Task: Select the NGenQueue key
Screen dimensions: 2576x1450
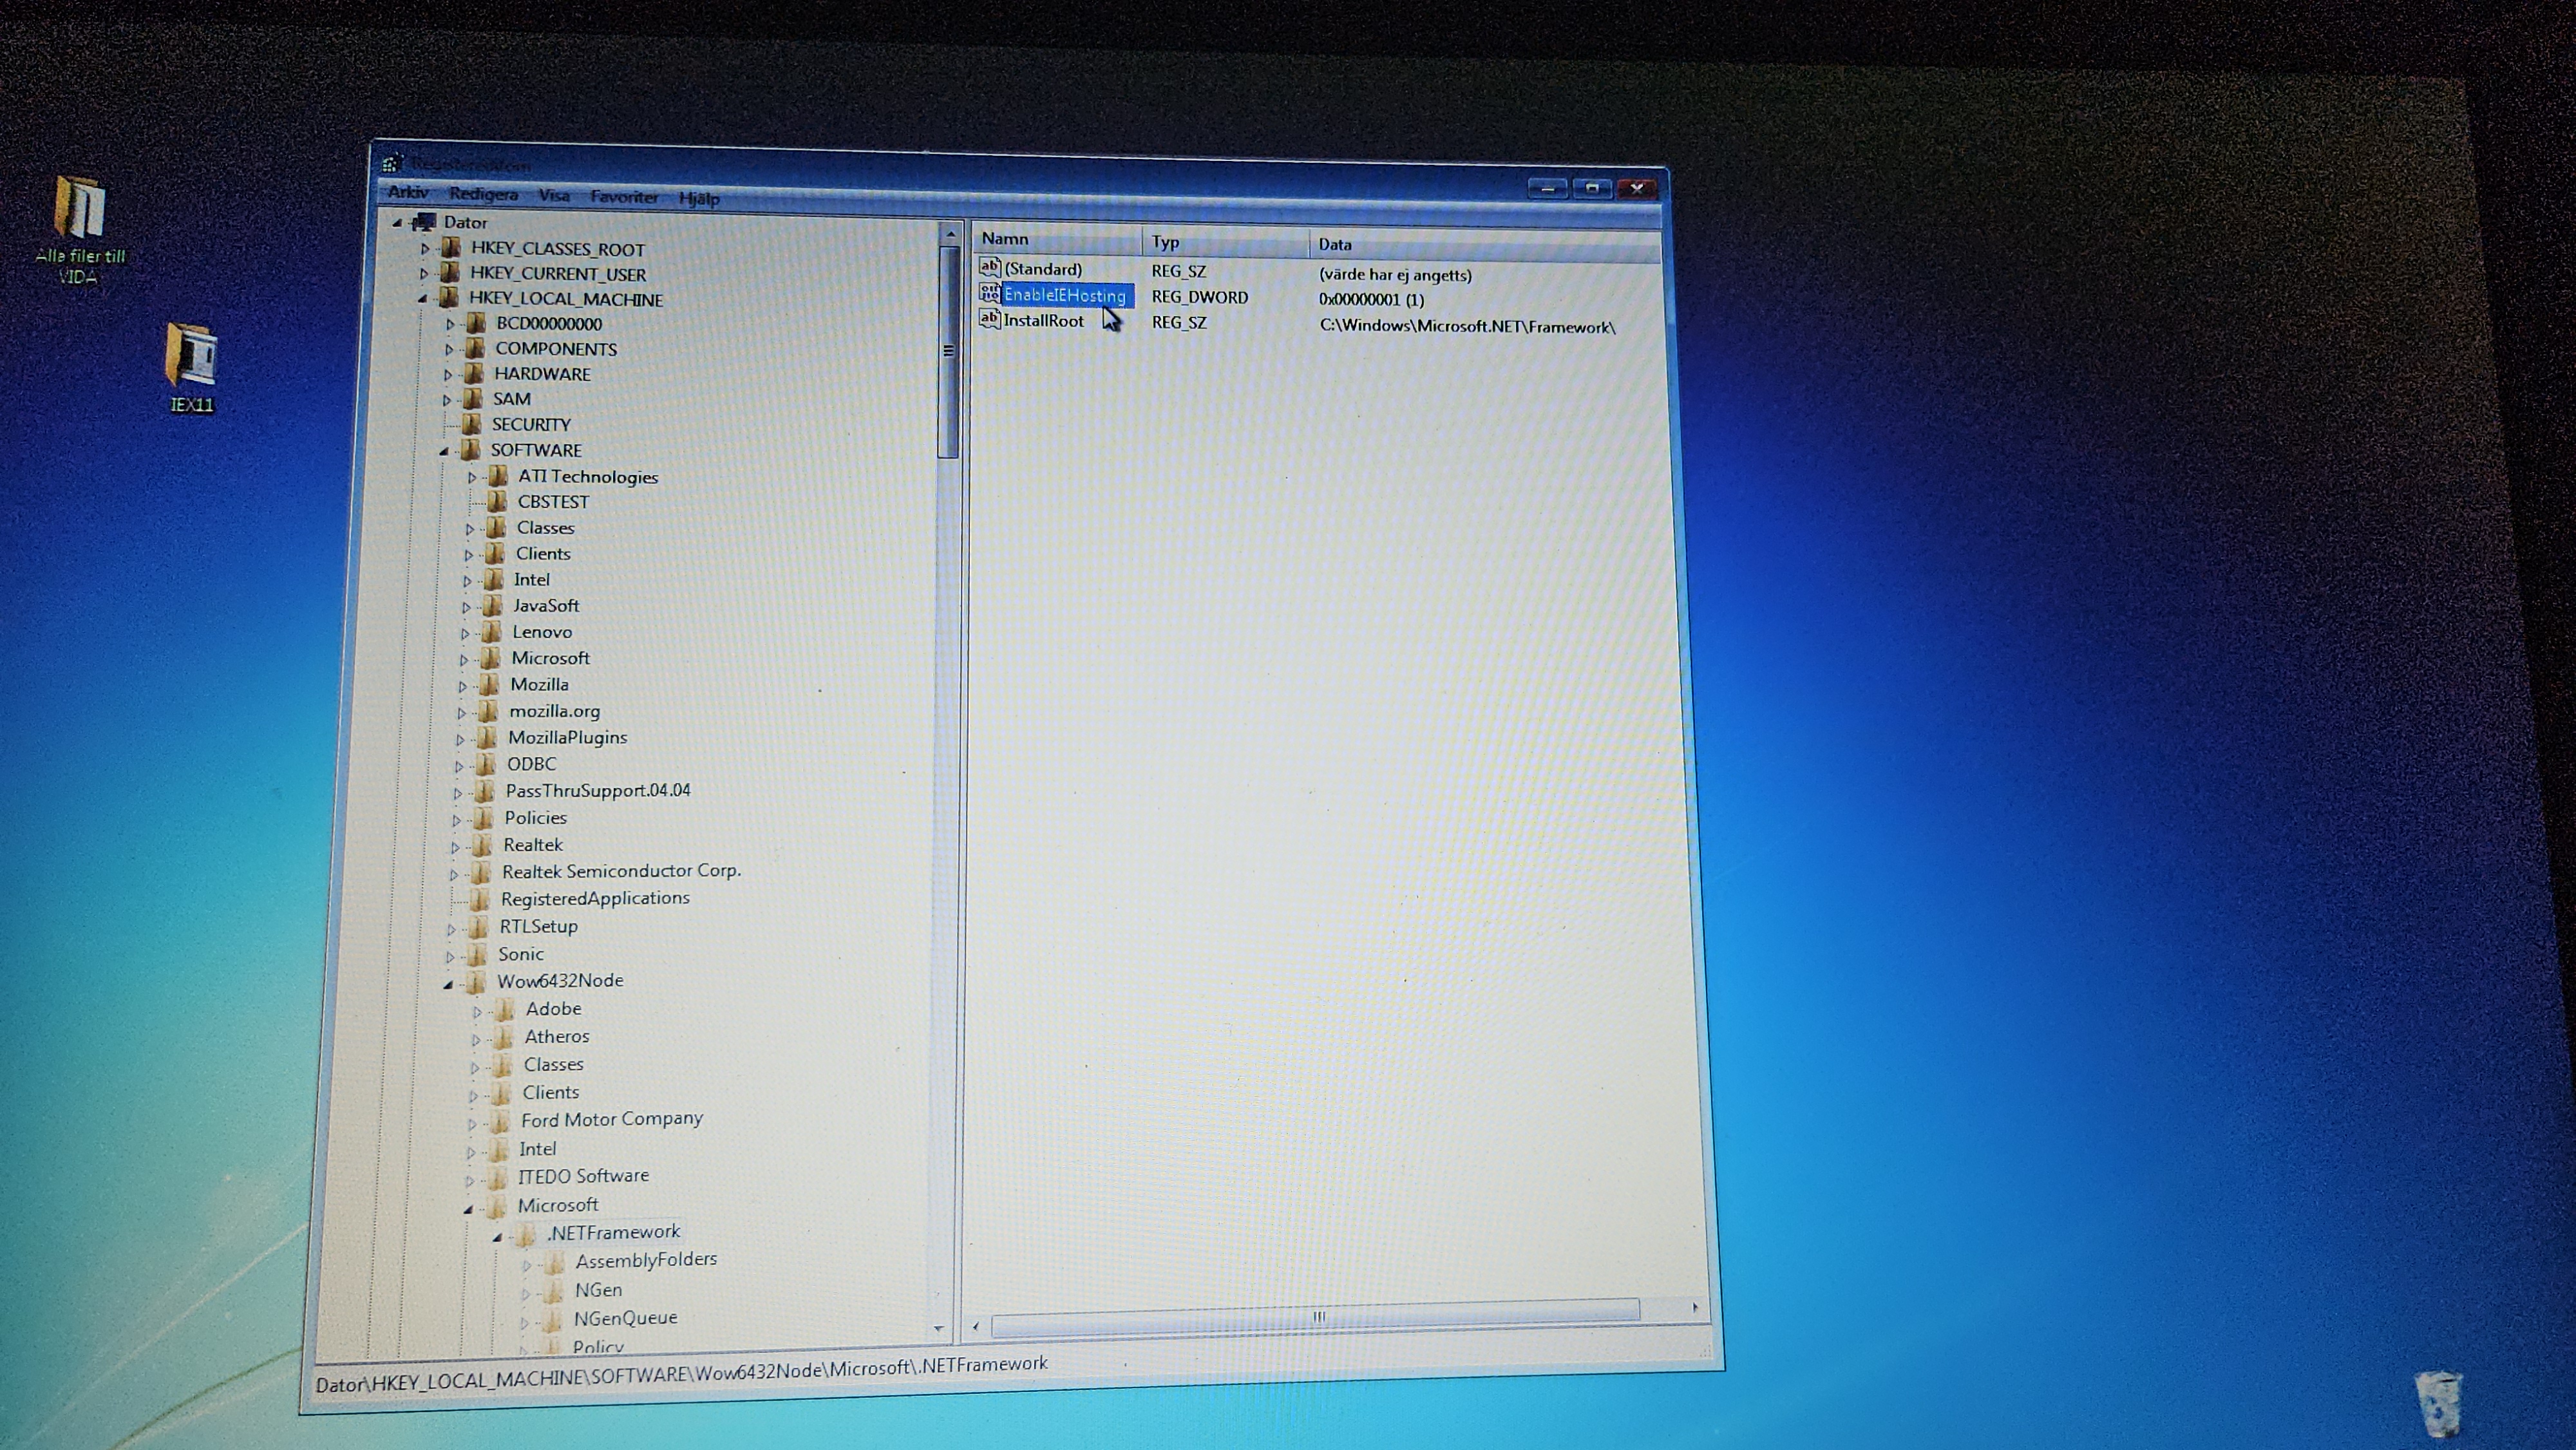Action: [625, 1318]
